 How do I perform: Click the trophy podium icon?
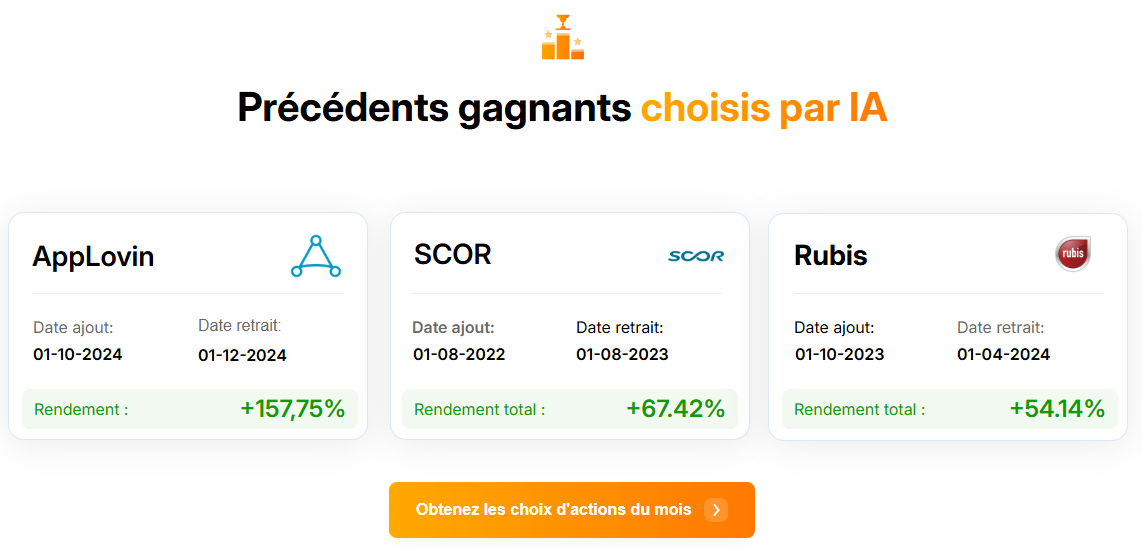(x=563, y=36)
